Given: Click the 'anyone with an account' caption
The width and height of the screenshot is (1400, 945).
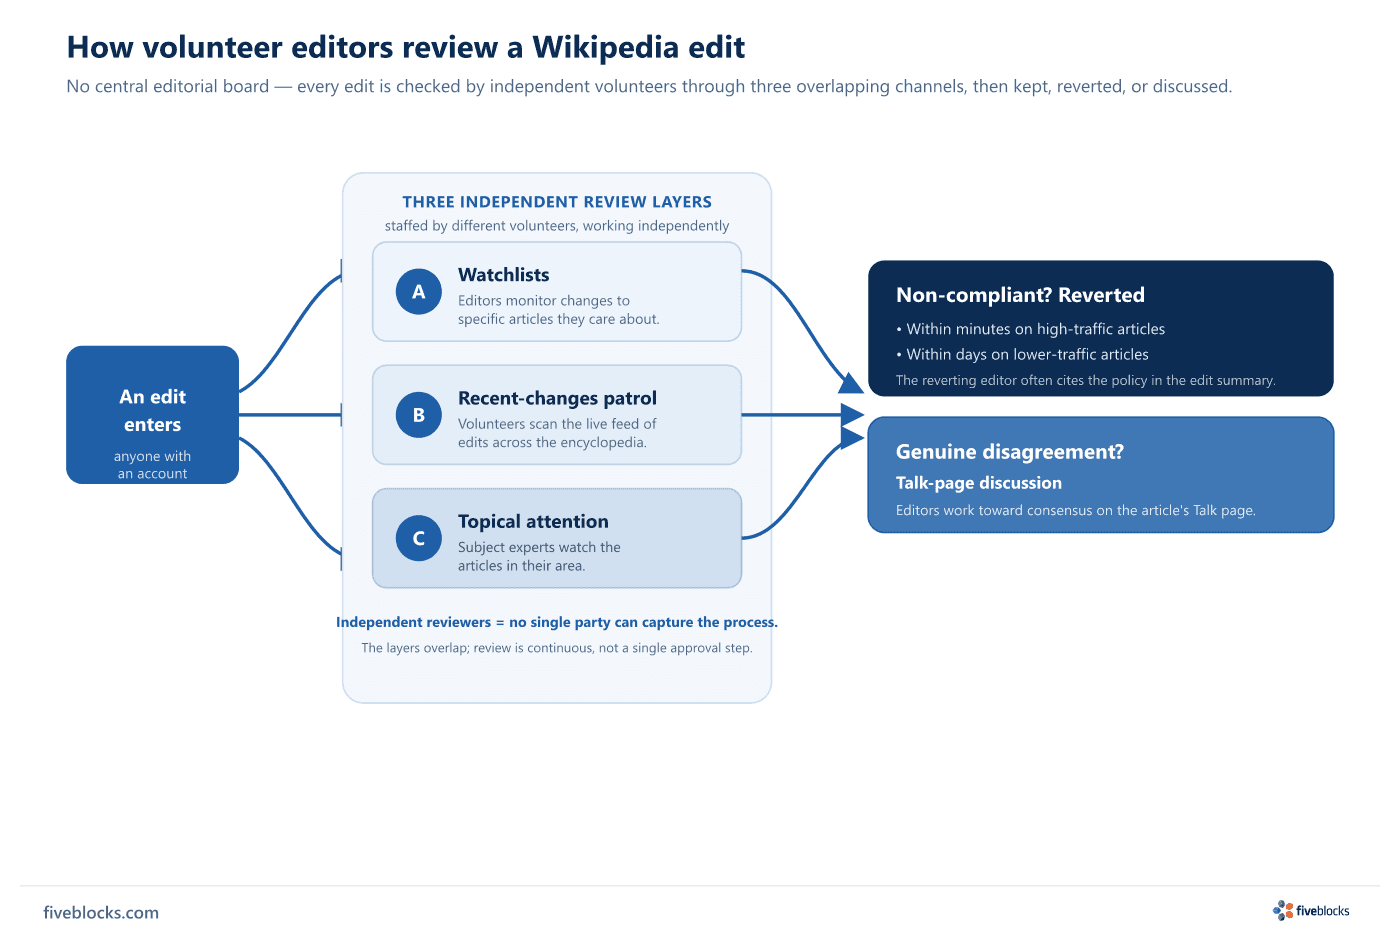Looking at the screenshot, I should pos(153,465).
